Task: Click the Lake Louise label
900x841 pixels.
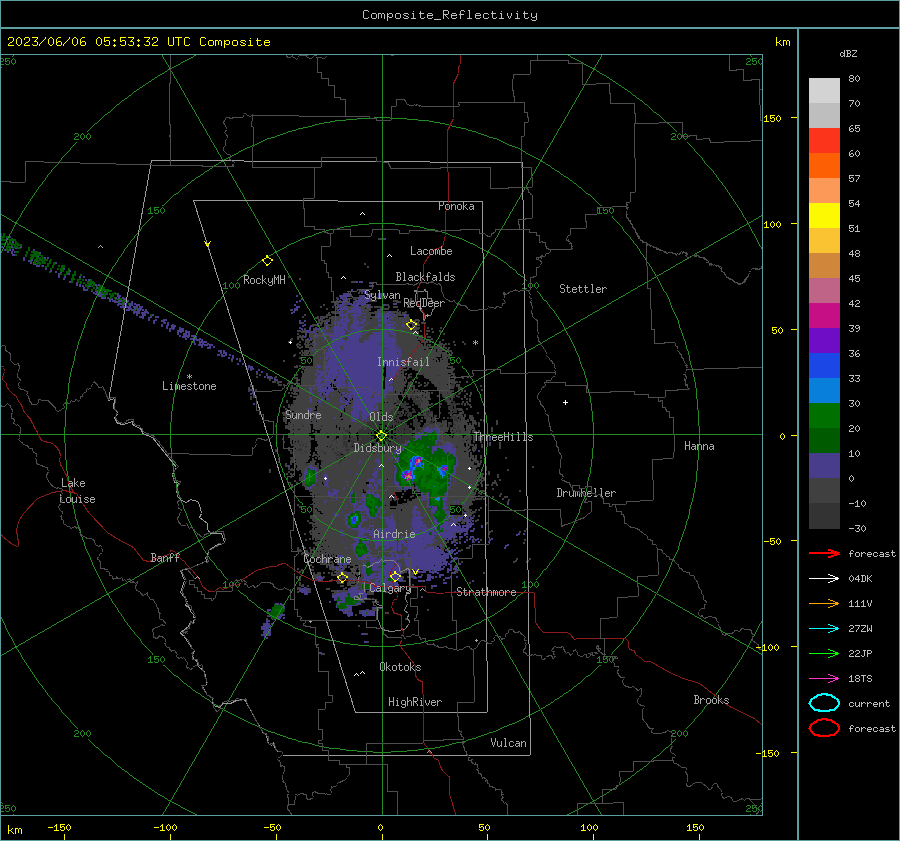Action: [77, 491]
